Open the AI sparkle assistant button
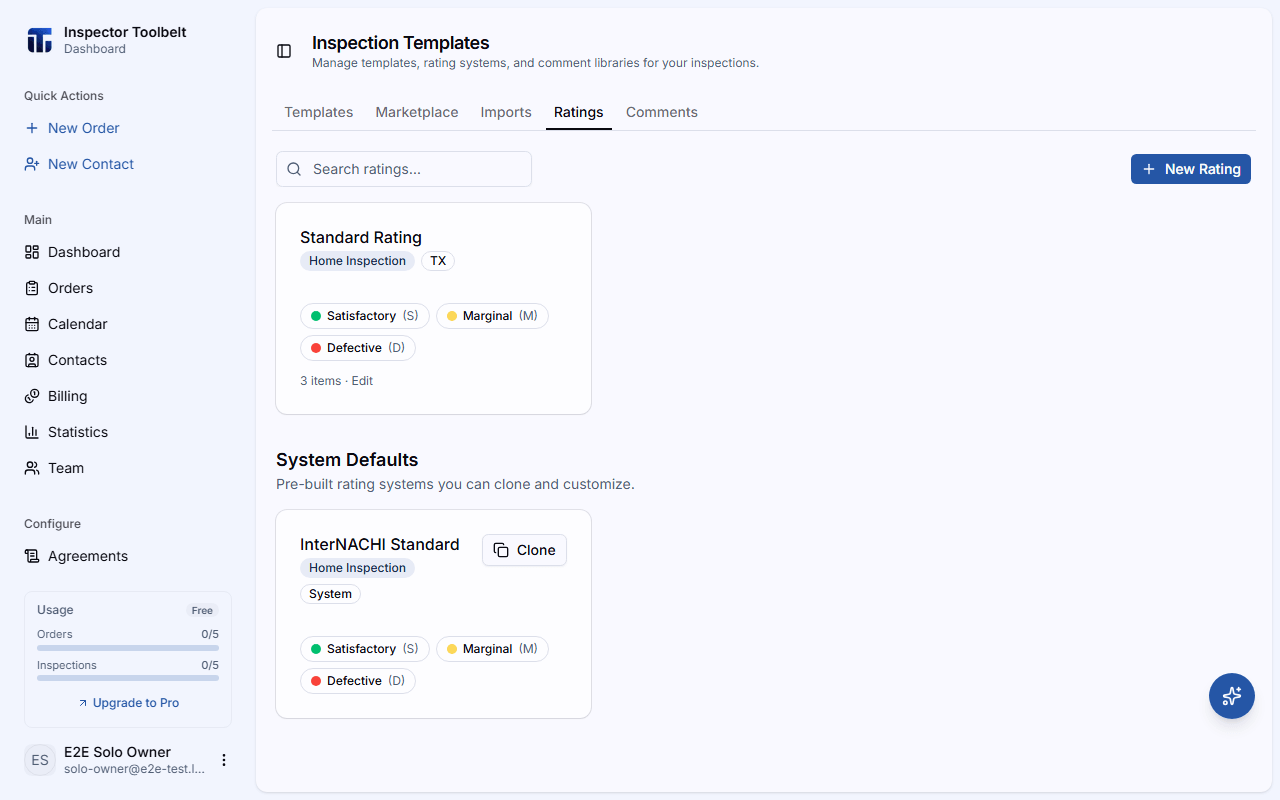The height and width of the screenshot is (800, 1280). [x=1232, y=696]
